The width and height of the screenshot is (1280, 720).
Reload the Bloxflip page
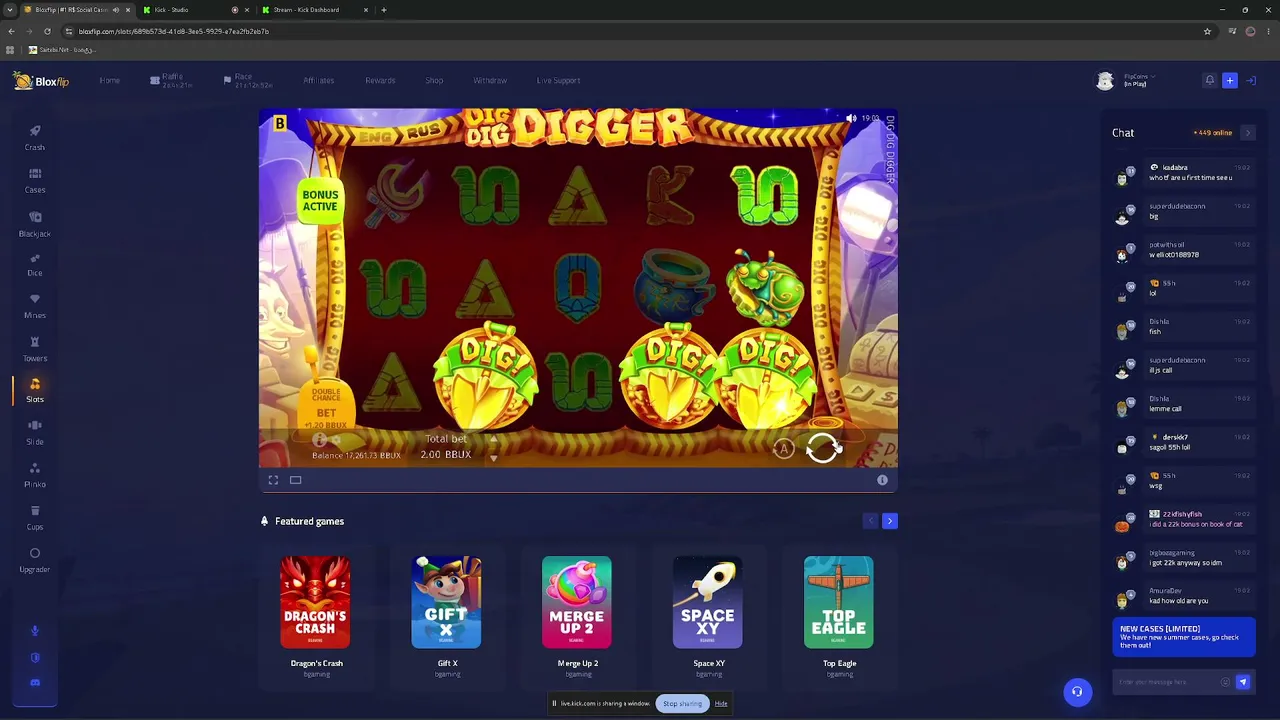[47, 31]
